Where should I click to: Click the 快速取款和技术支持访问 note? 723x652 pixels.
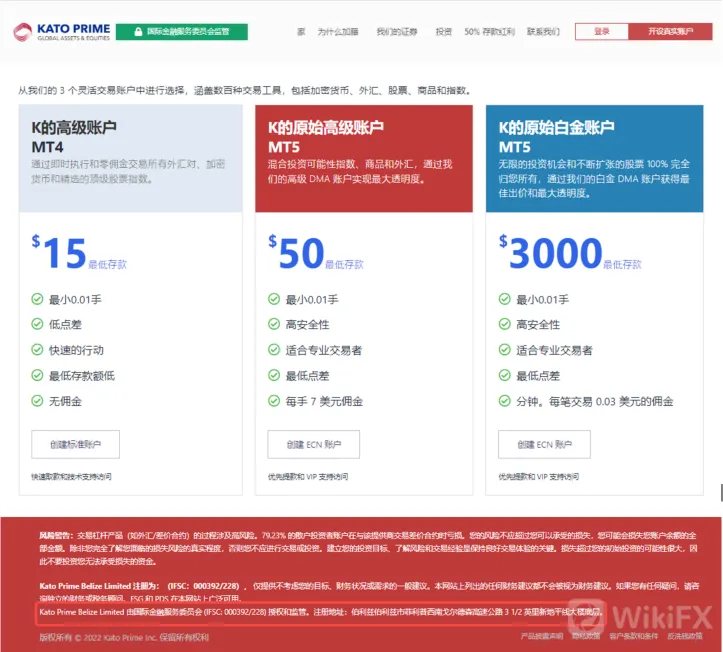[x=71, y=477]
